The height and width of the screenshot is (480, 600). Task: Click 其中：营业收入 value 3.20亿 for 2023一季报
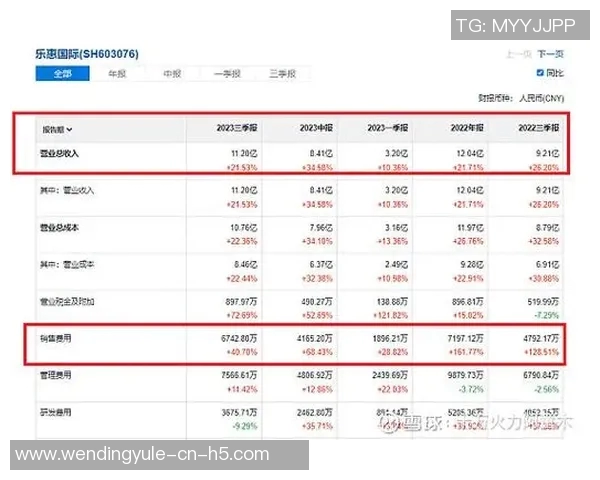click(x=396, y=190)
